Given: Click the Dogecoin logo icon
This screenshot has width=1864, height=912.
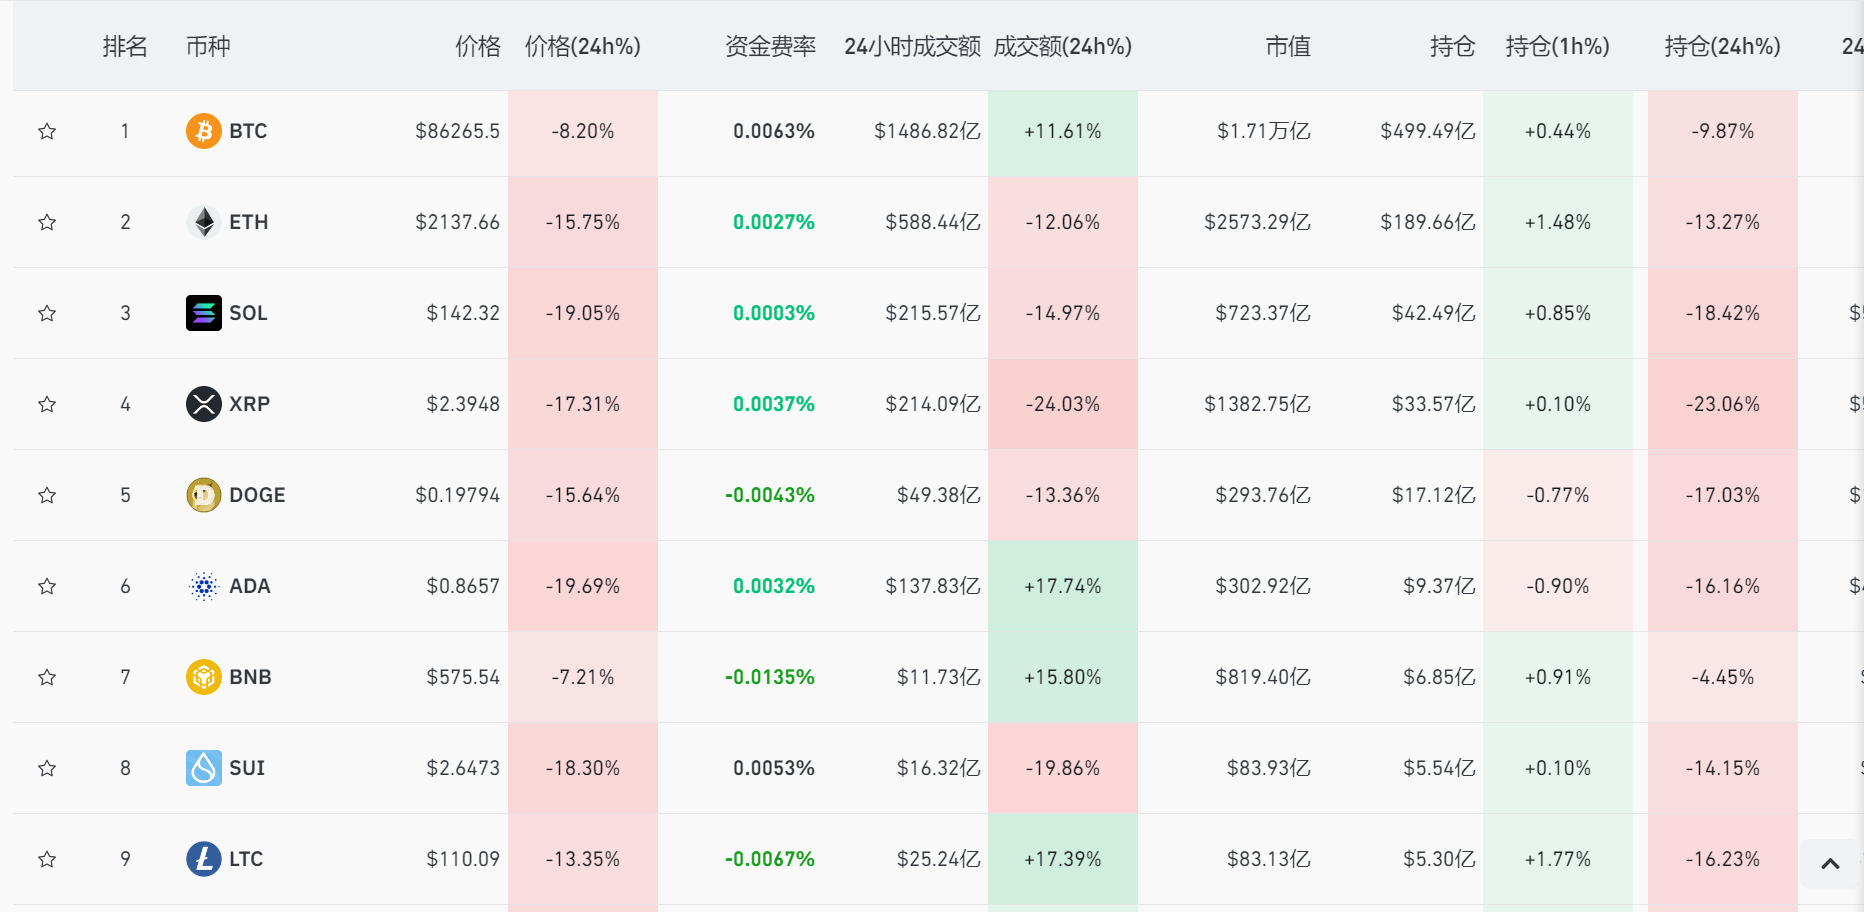Looking at the screenshot, I should point(203,495).
